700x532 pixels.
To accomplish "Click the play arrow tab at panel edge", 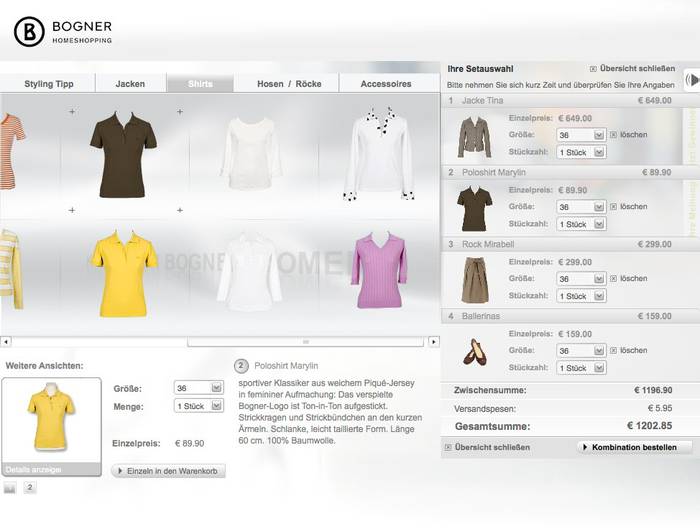I will [x=692, y=80].
